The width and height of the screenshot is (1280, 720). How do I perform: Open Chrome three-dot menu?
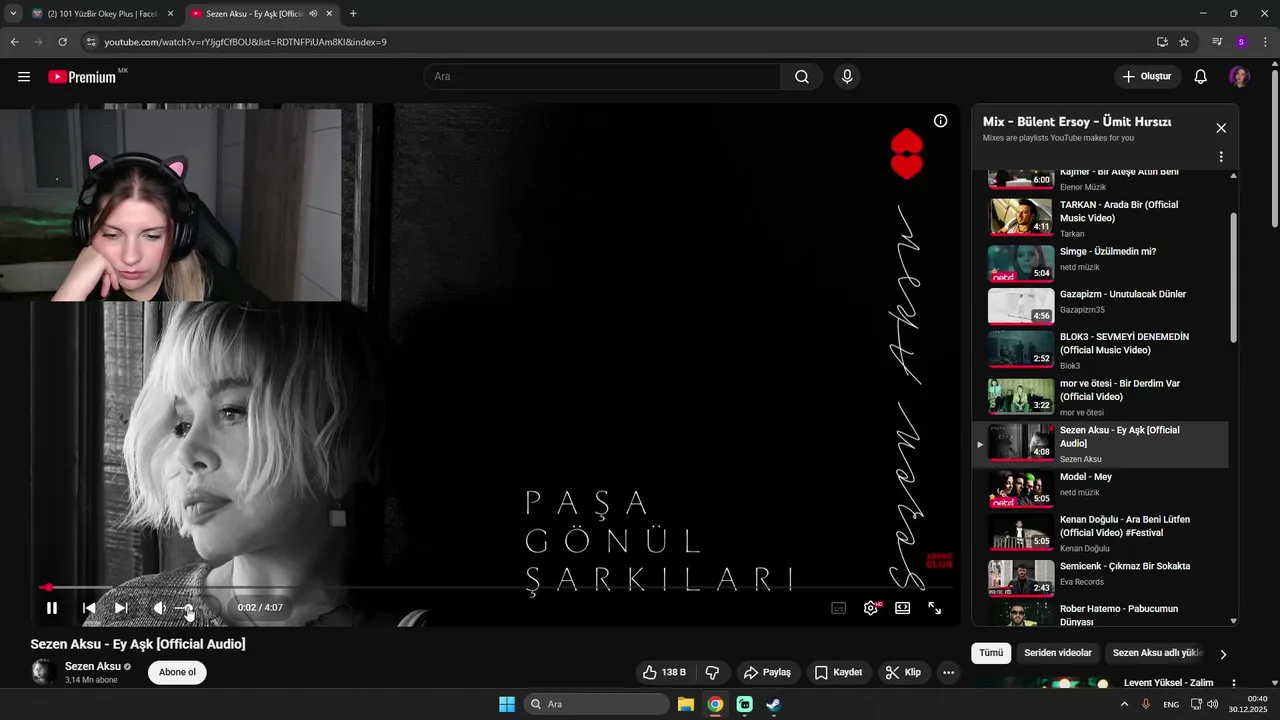click(1265, 42)
